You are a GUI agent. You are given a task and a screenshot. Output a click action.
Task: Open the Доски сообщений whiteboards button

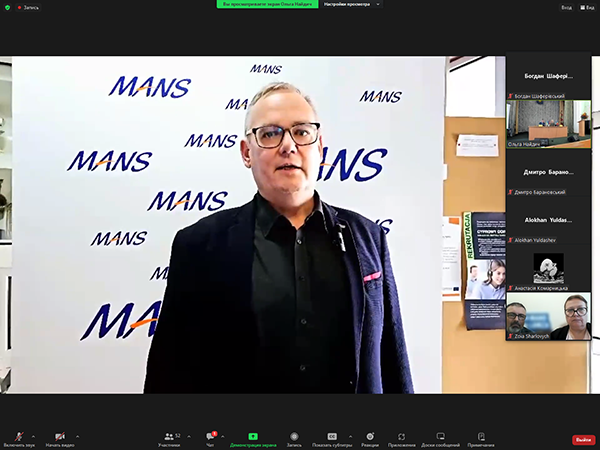tap(440, 439)
